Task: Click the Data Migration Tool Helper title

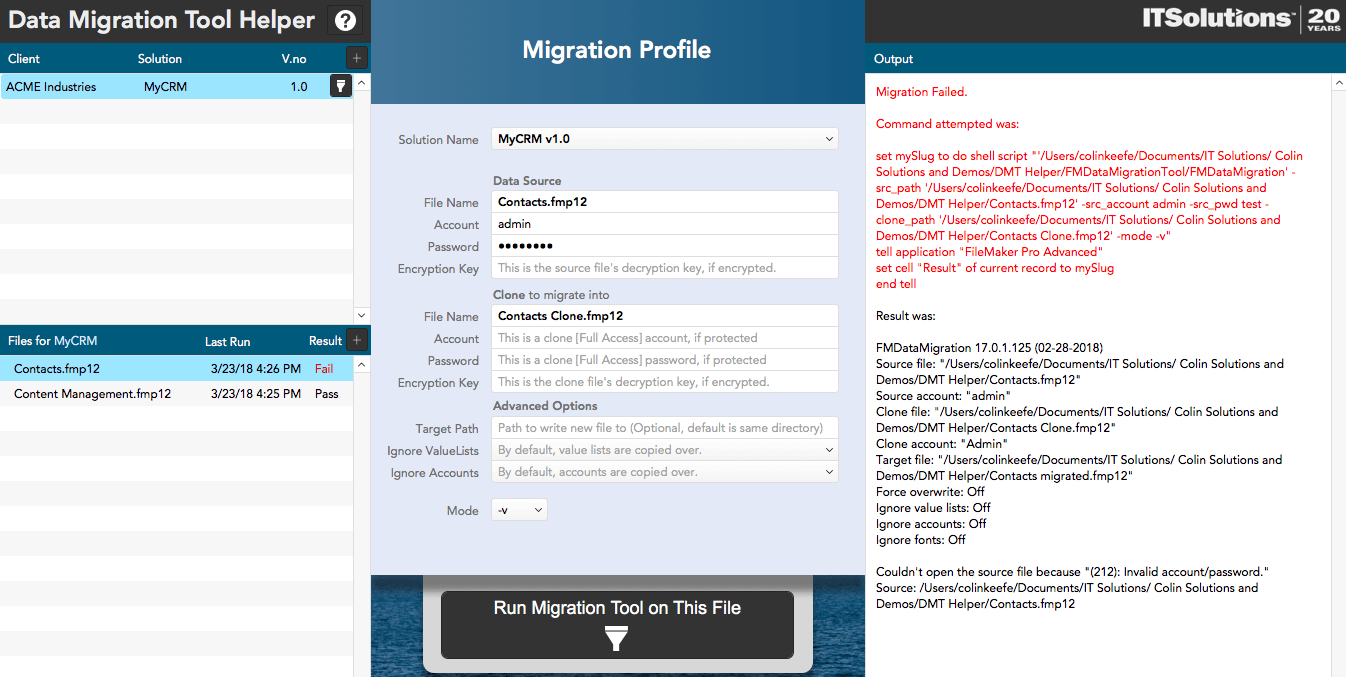Action: click(x=162, y=20)
